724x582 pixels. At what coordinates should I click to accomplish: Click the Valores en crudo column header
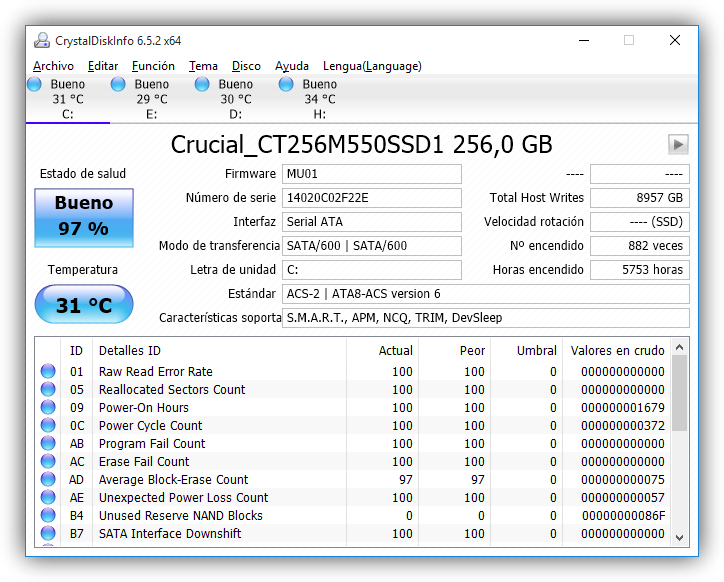[x=617, y=351]
